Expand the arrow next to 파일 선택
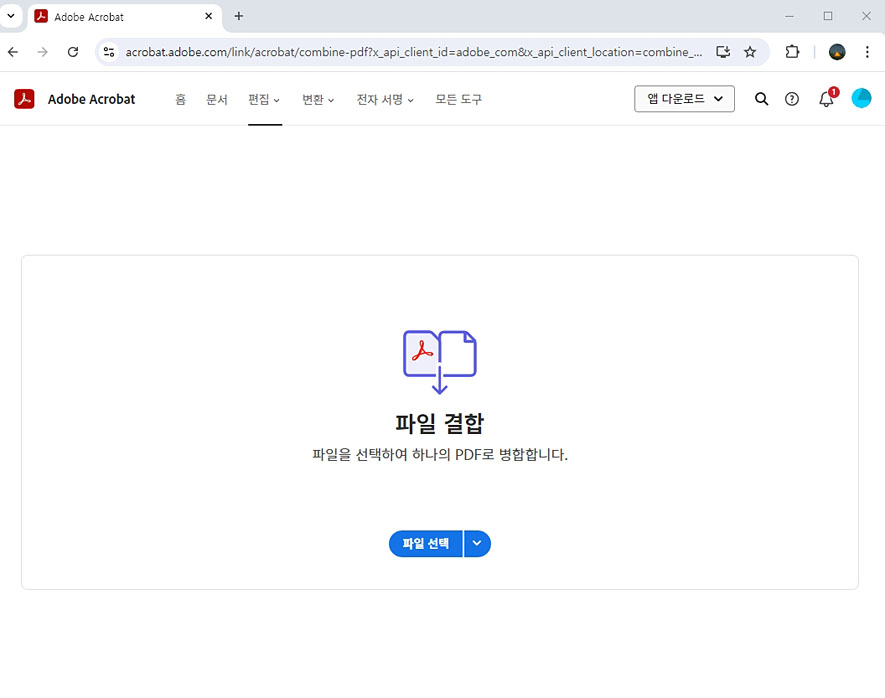Image resolution: width=885 pixels, height=698 pixels. 477,543
